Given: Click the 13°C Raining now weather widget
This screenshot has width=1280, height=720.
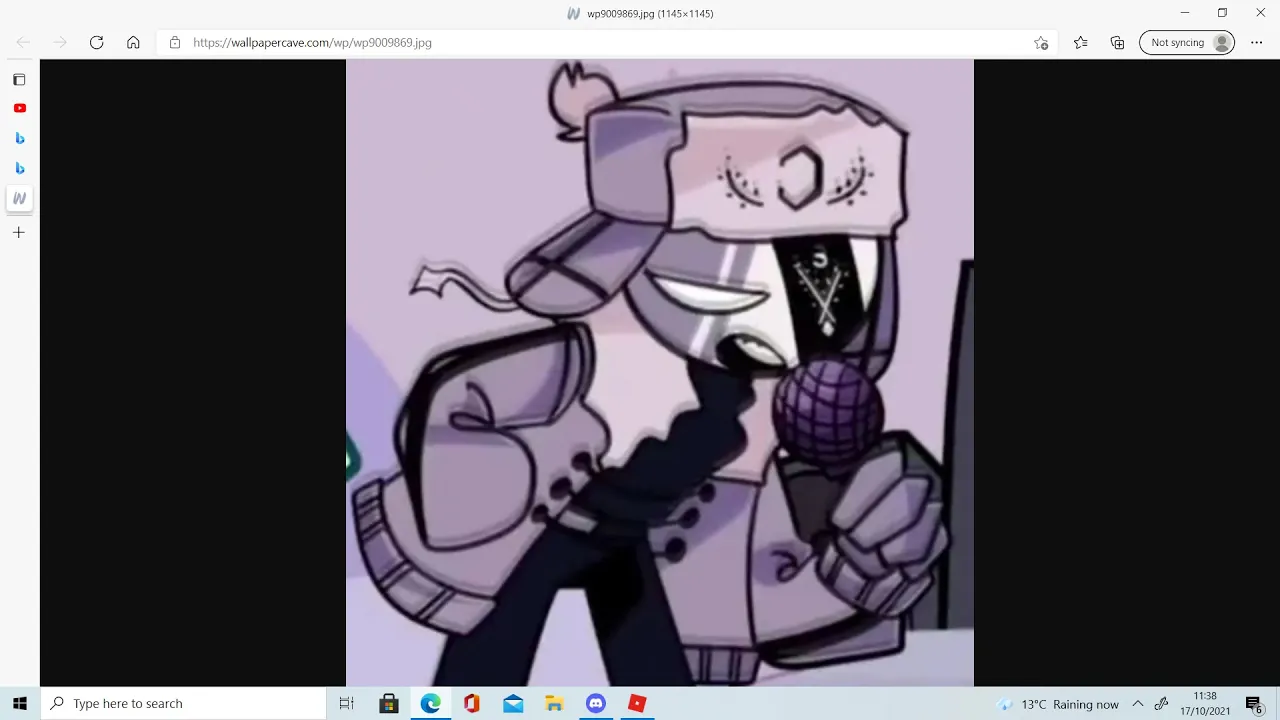Looking at the screenshot, I should [1059, 704].
